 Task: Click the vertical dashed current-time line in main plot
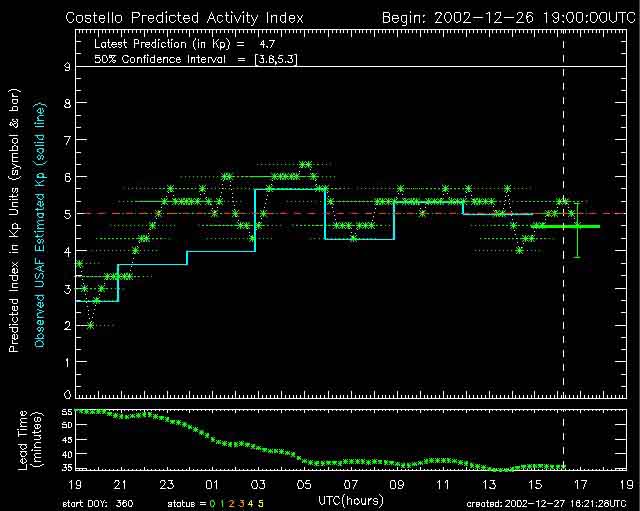564,150
